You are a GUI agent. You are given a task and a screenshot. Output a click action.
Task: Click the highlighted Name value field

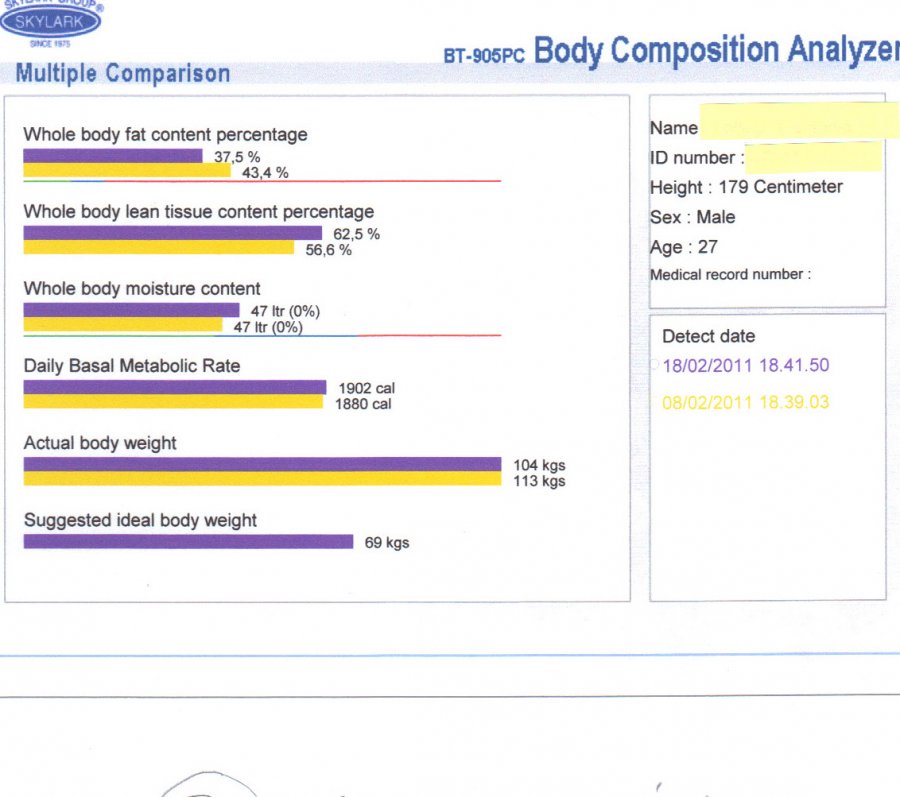point(800,121)
